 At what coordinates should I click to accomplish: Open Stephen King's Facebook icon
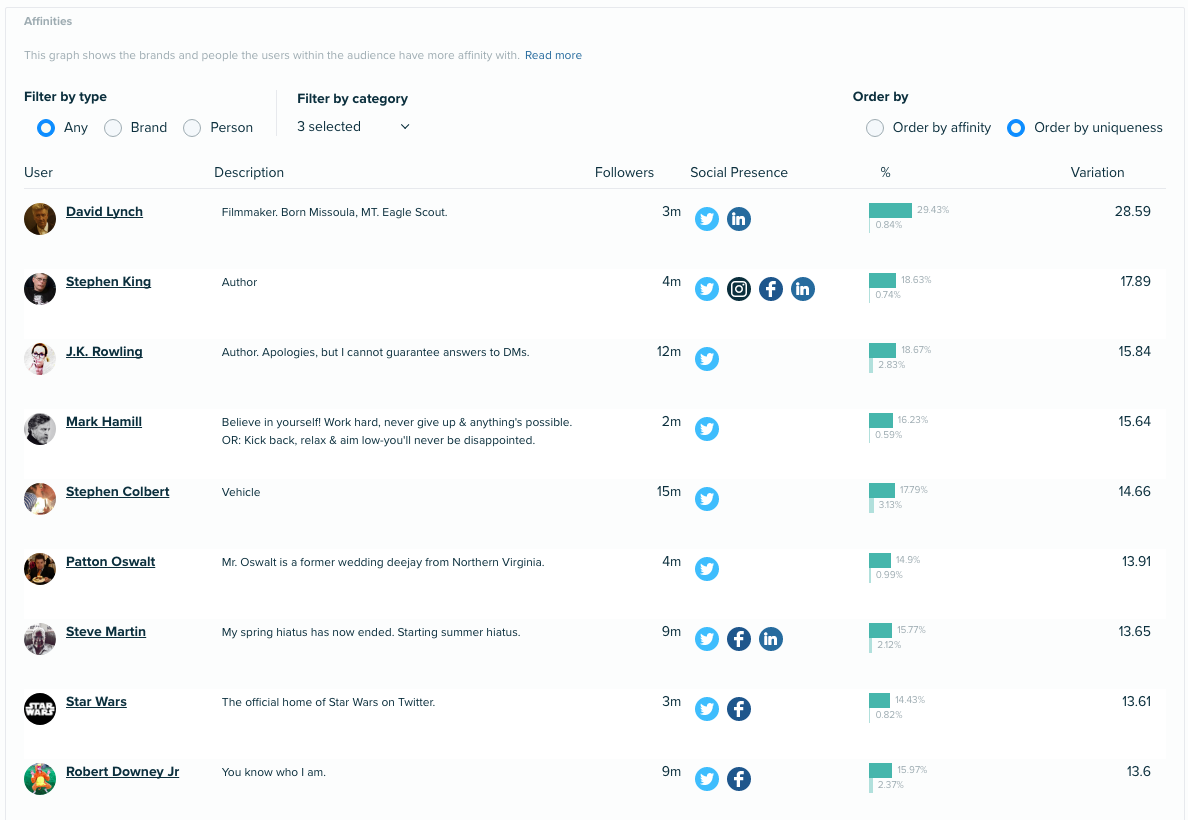pyautogui.click(x=771, y=289)
